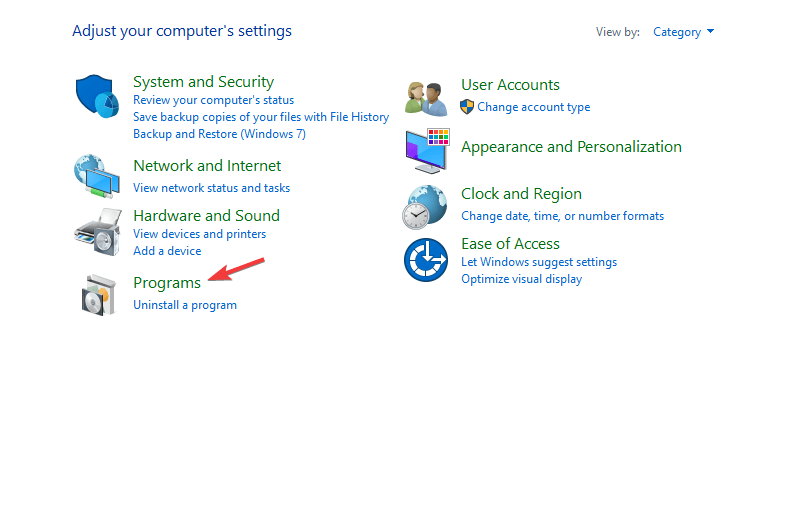The width and height of the screenshot is (799, 506).
Task: Open Change date, time, or number formats
Action: coord(563,216)
